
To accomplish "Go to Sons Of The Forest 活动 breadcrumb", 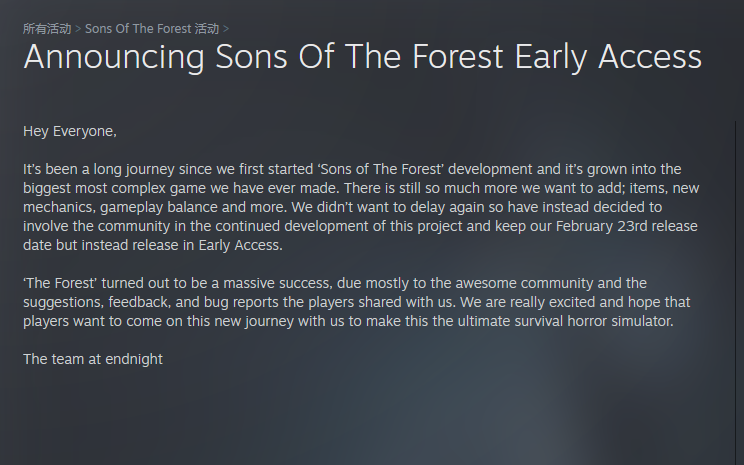I will [x=152, y=29].
